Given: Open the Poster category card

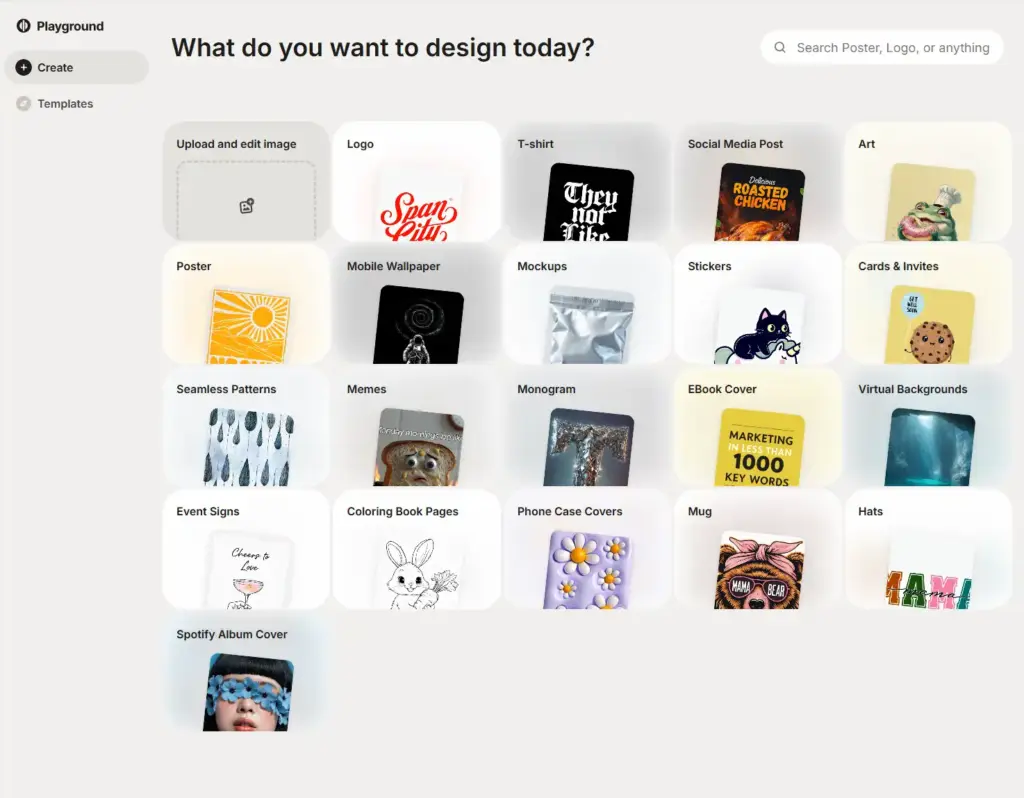Looking at the screenshot, I should (246, 304).
